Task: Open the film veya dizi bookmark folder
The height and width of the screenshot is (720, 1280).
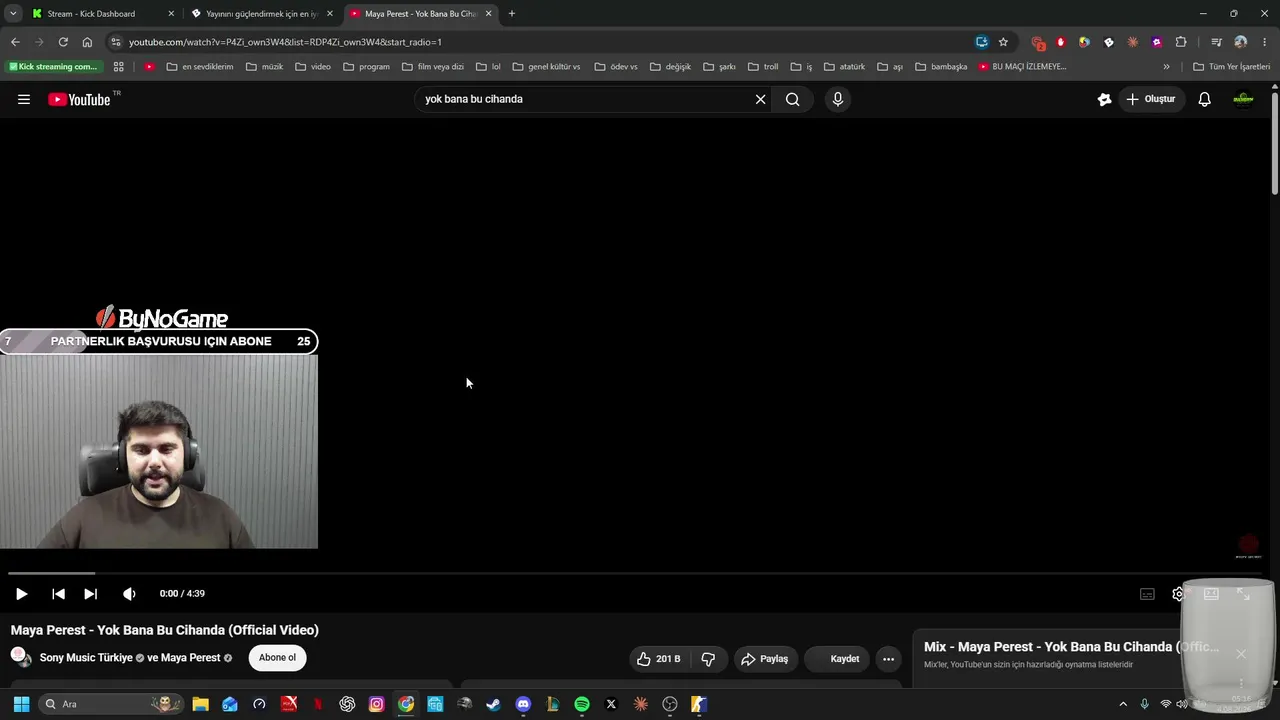Action: coord(433,67)
